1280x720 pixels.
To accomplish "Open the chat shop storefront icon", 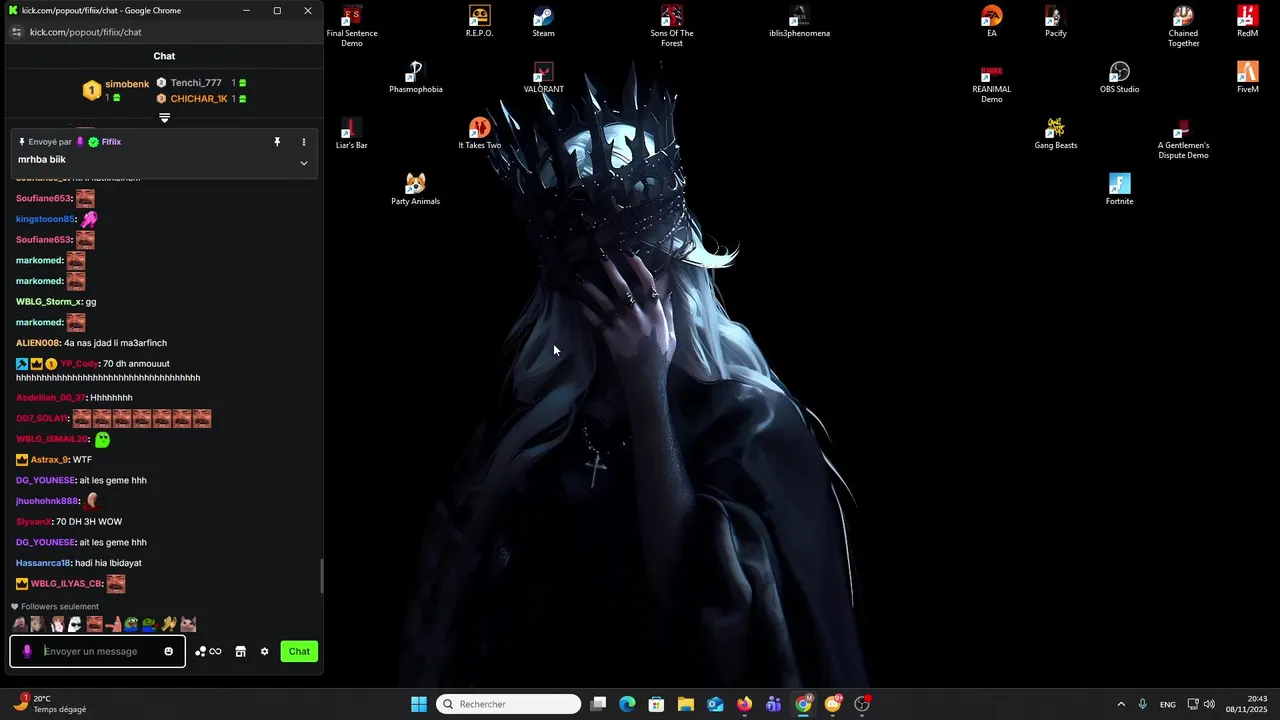I will pos(240,651).
